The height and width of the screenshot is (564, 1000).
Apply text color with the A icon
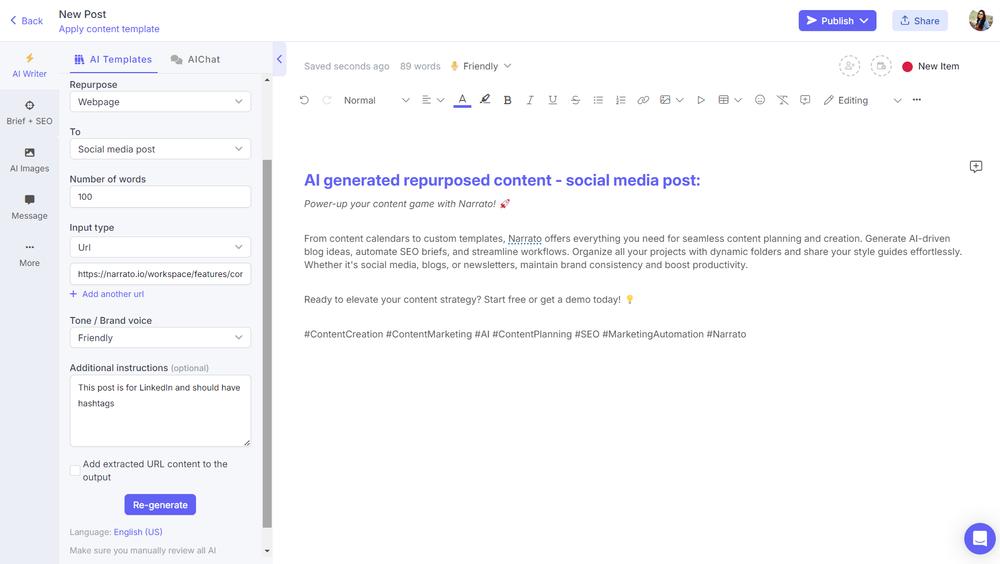(462, 100)
